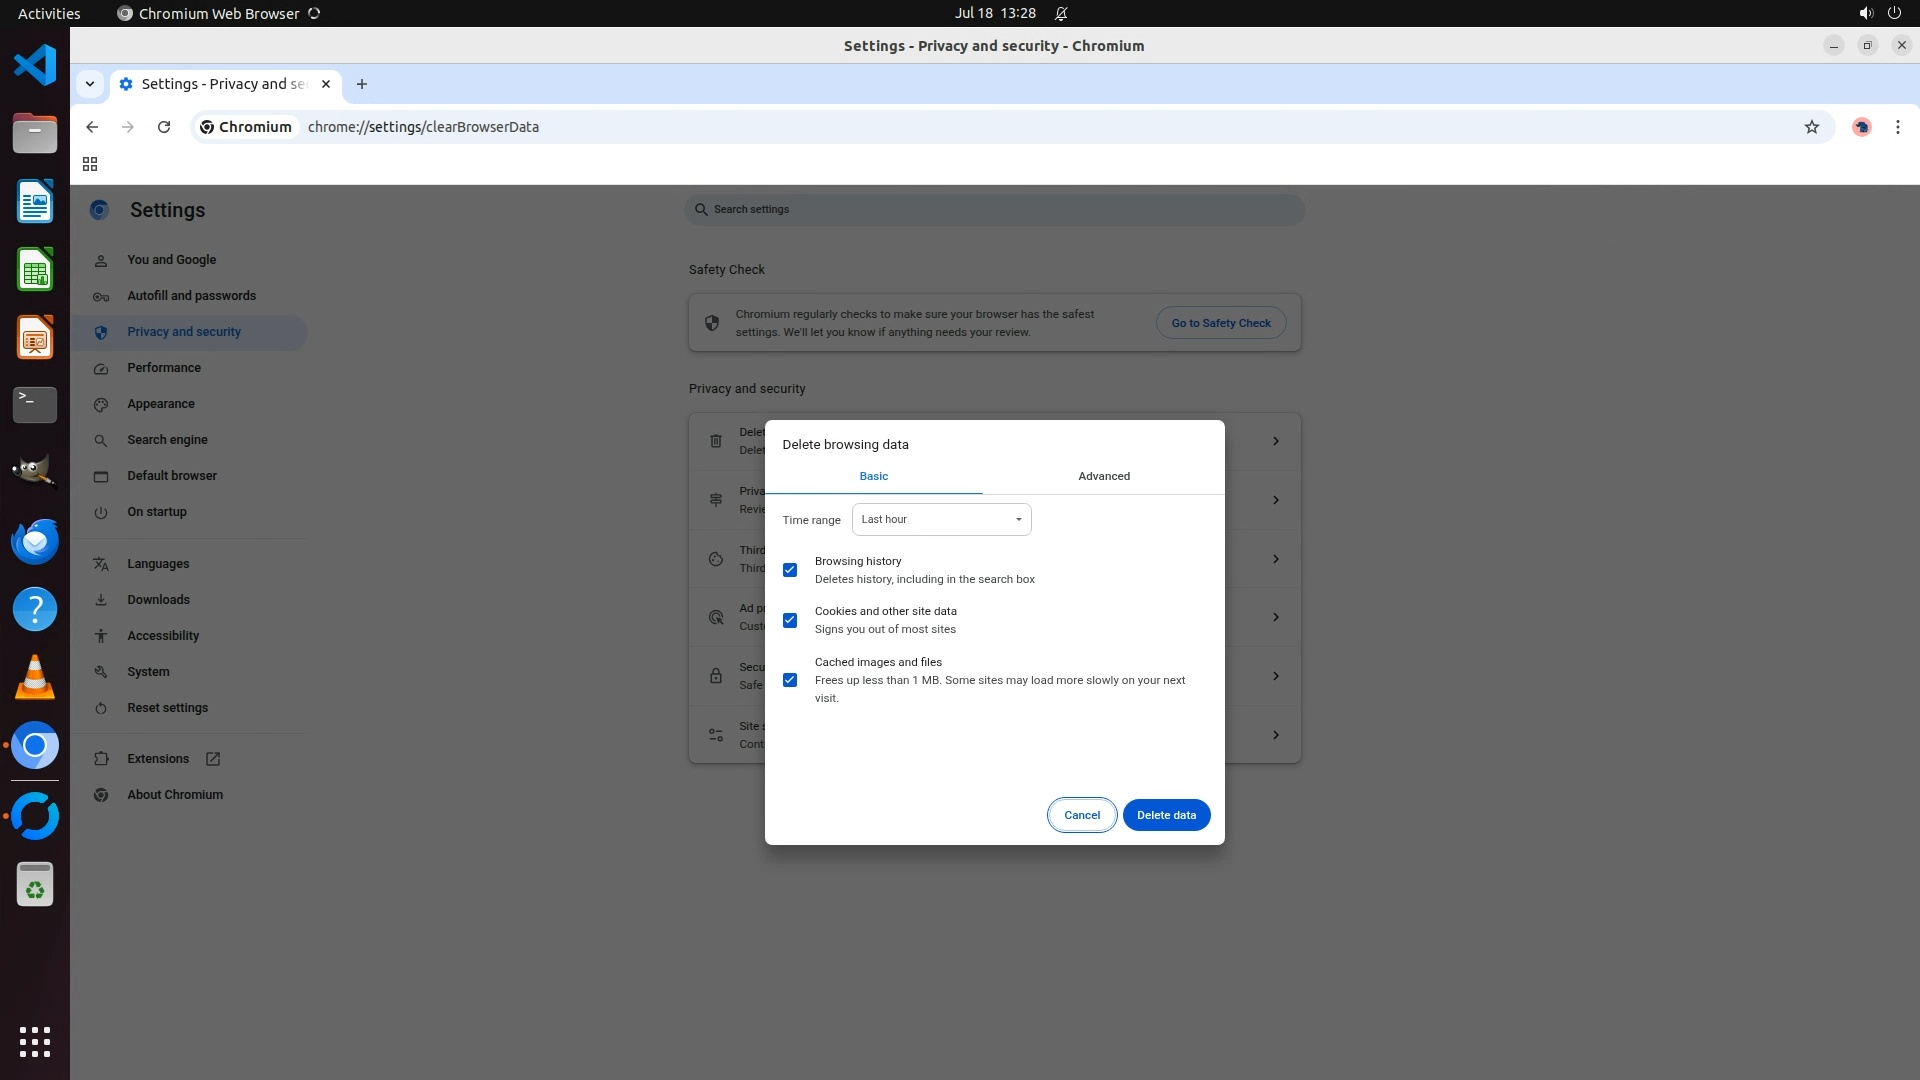This screenshot has height=1080, width=1920.
Task: Open the volume system tray menu
Action: click(x=1865, y=13)
